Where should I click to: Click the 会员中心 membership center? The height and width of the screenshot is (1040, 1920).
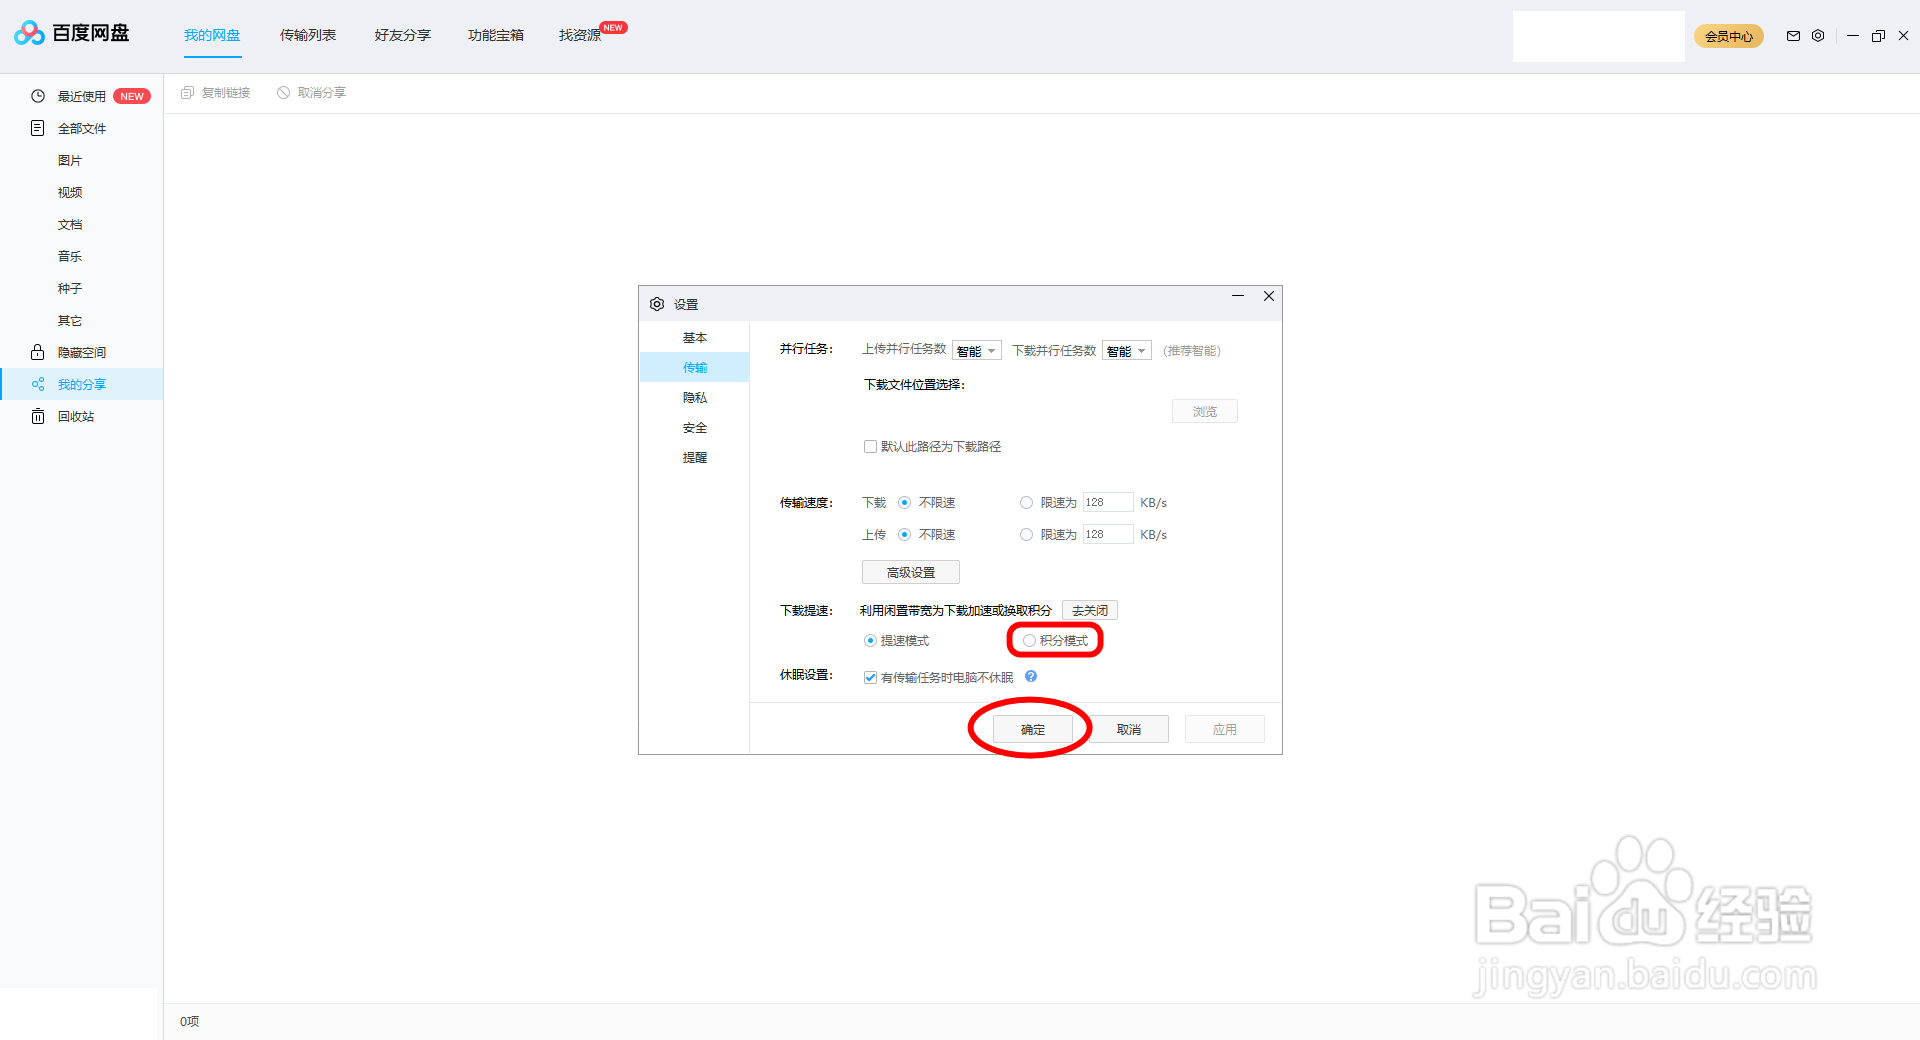click(x=1729, y=36)
